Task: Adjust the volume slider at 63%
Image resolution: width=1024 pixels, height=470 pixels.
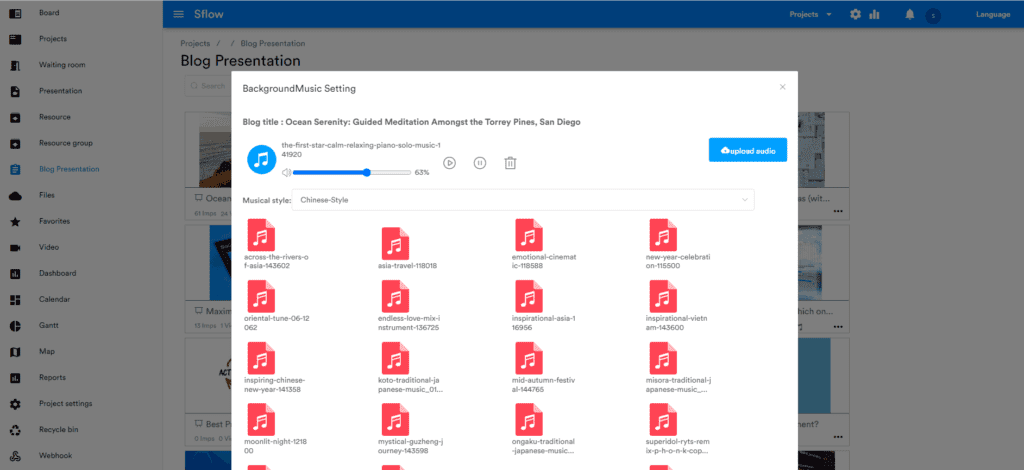Action: [x=368, y=173]
